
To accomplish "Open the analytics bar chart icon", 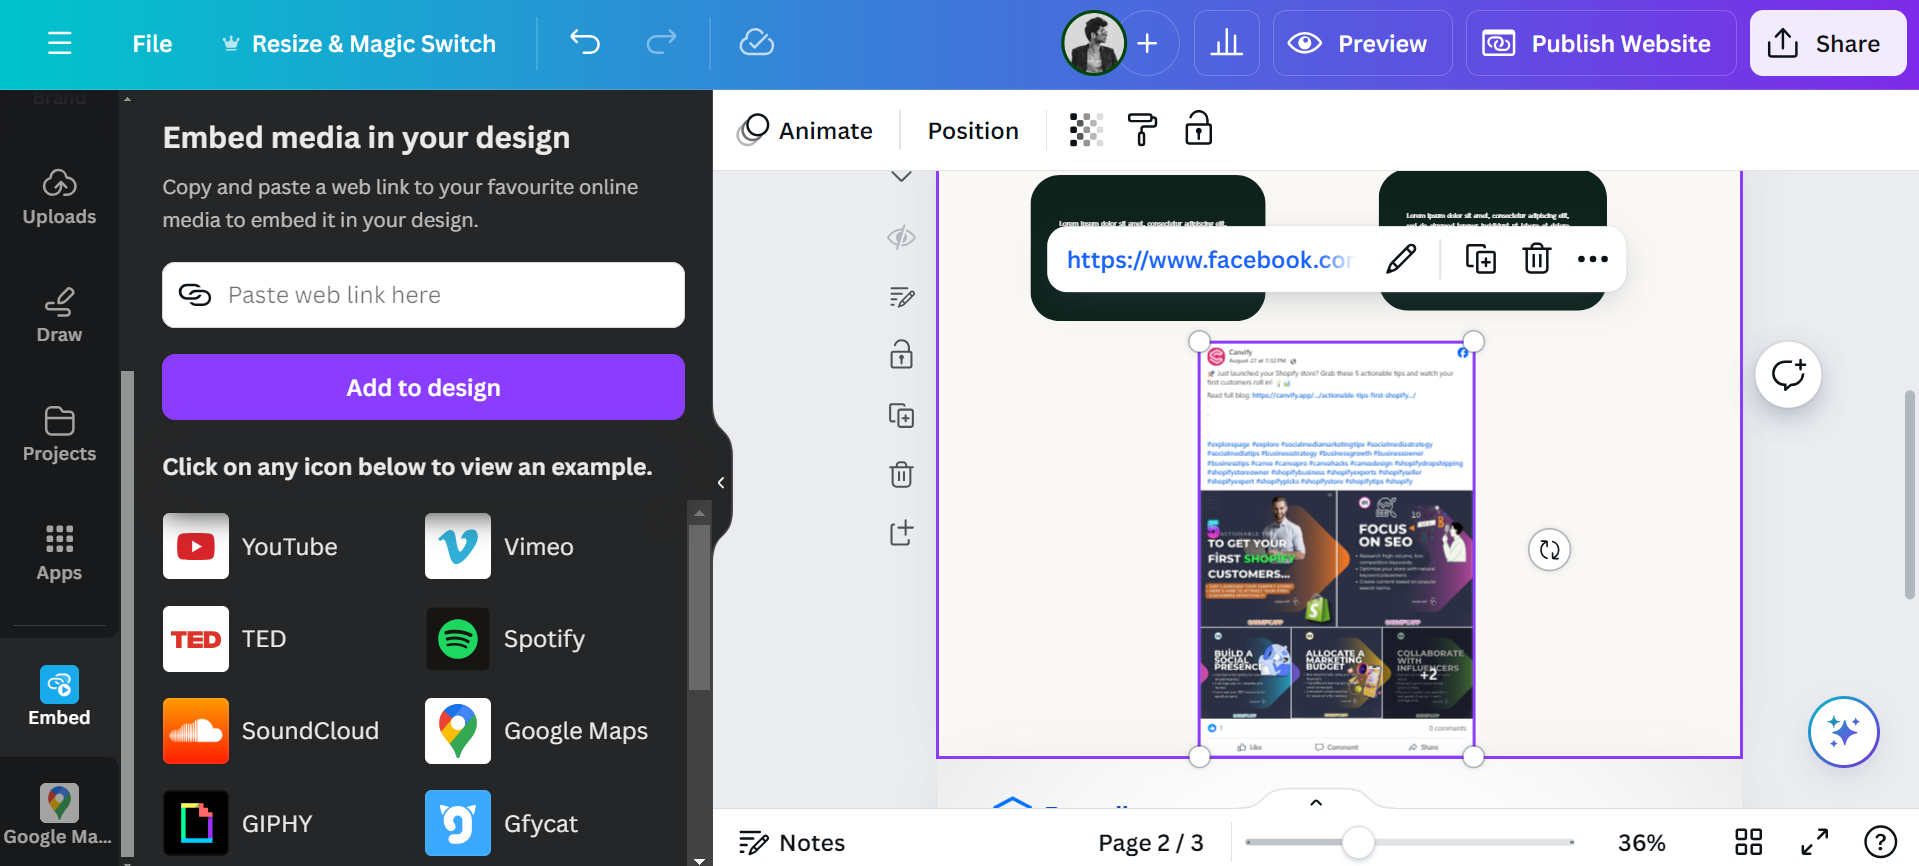I will (x=1226, y=43).
